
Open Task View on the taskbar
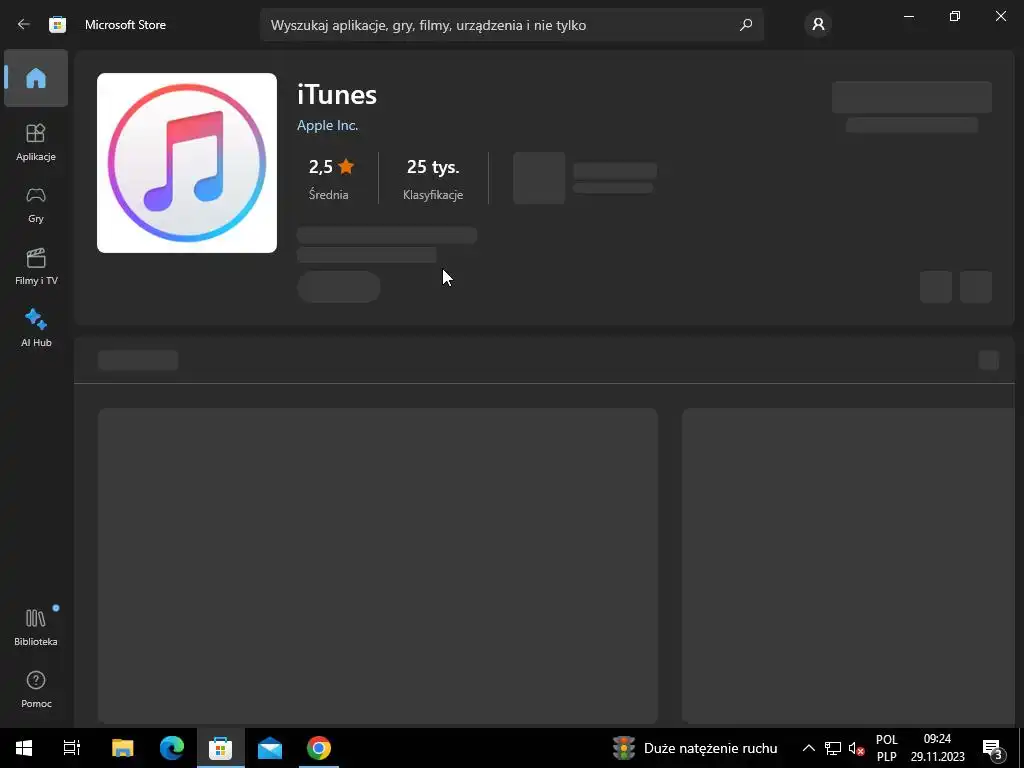(x=72, y=748)
